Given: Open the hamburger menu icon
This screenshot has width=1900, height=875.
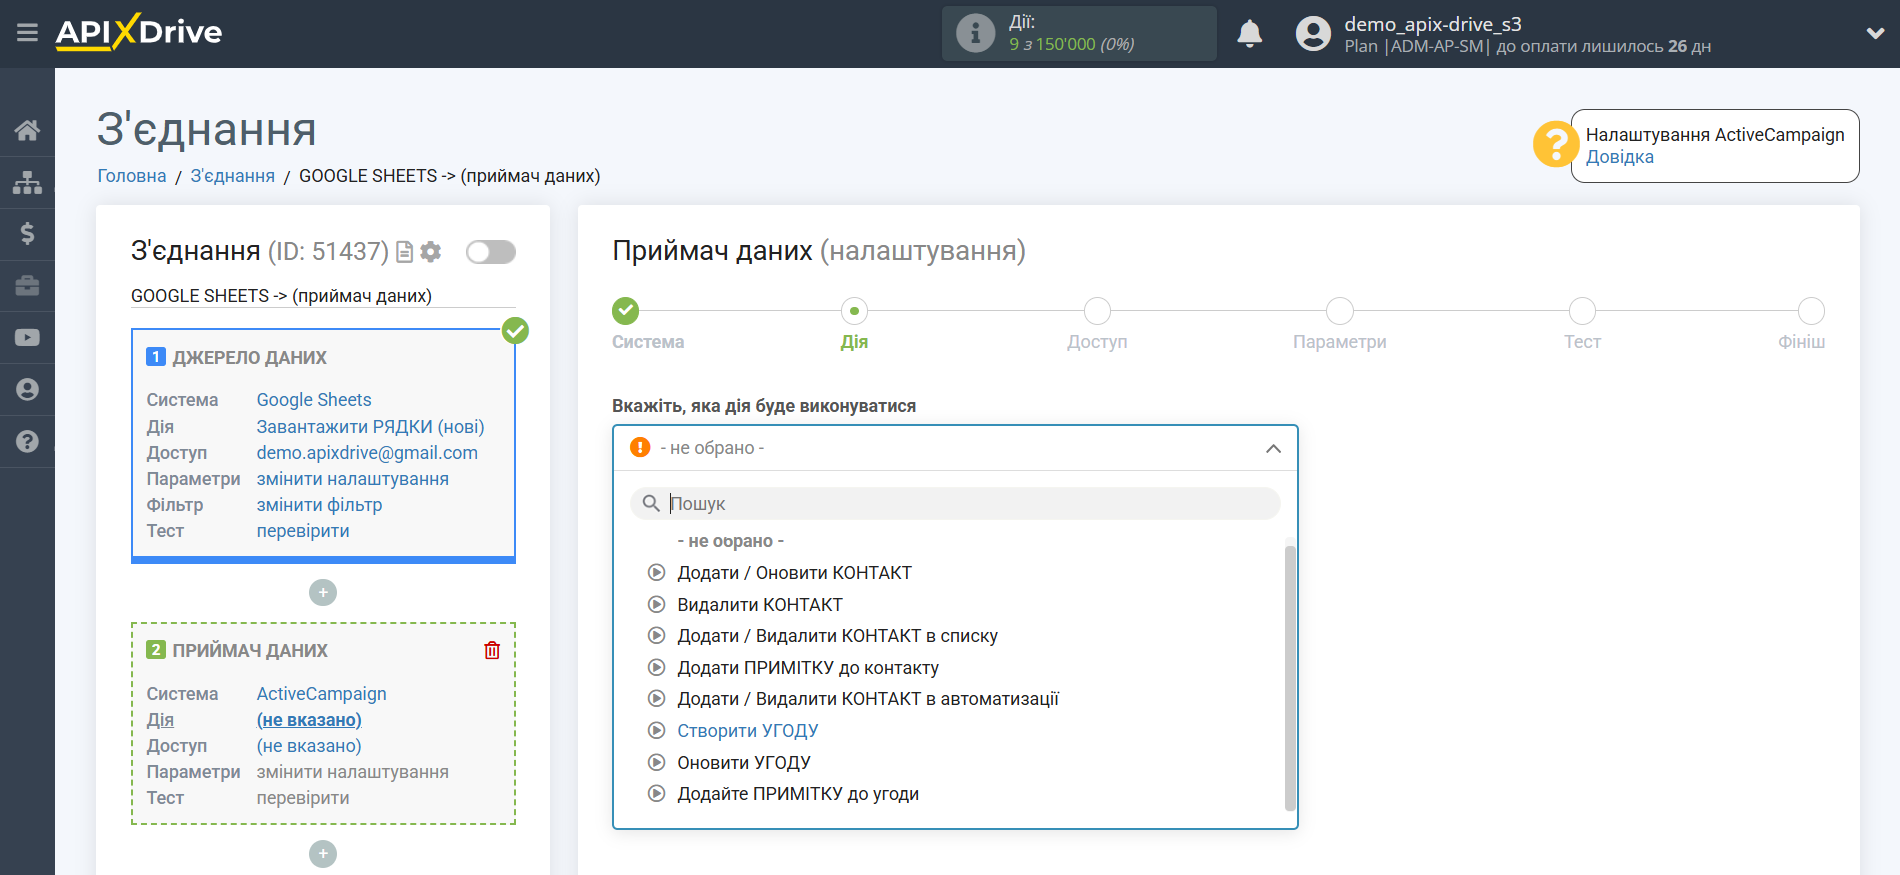Looking at the screenshot, I should [x=27, y=33].
